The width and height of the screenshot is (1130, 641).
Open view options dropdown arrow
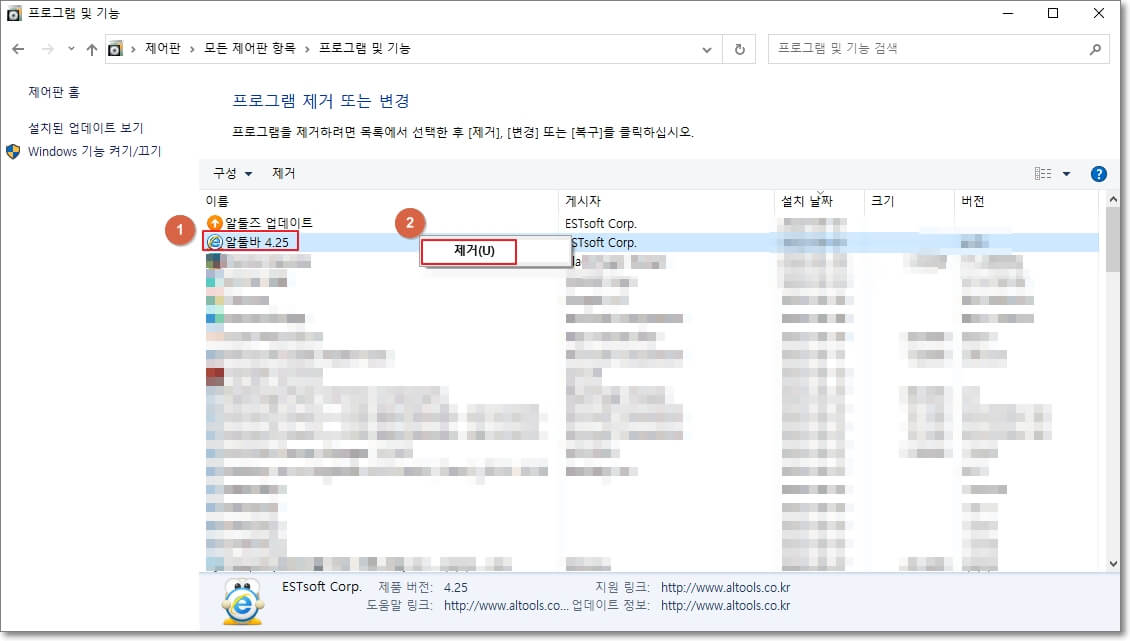coord(1067,174)
